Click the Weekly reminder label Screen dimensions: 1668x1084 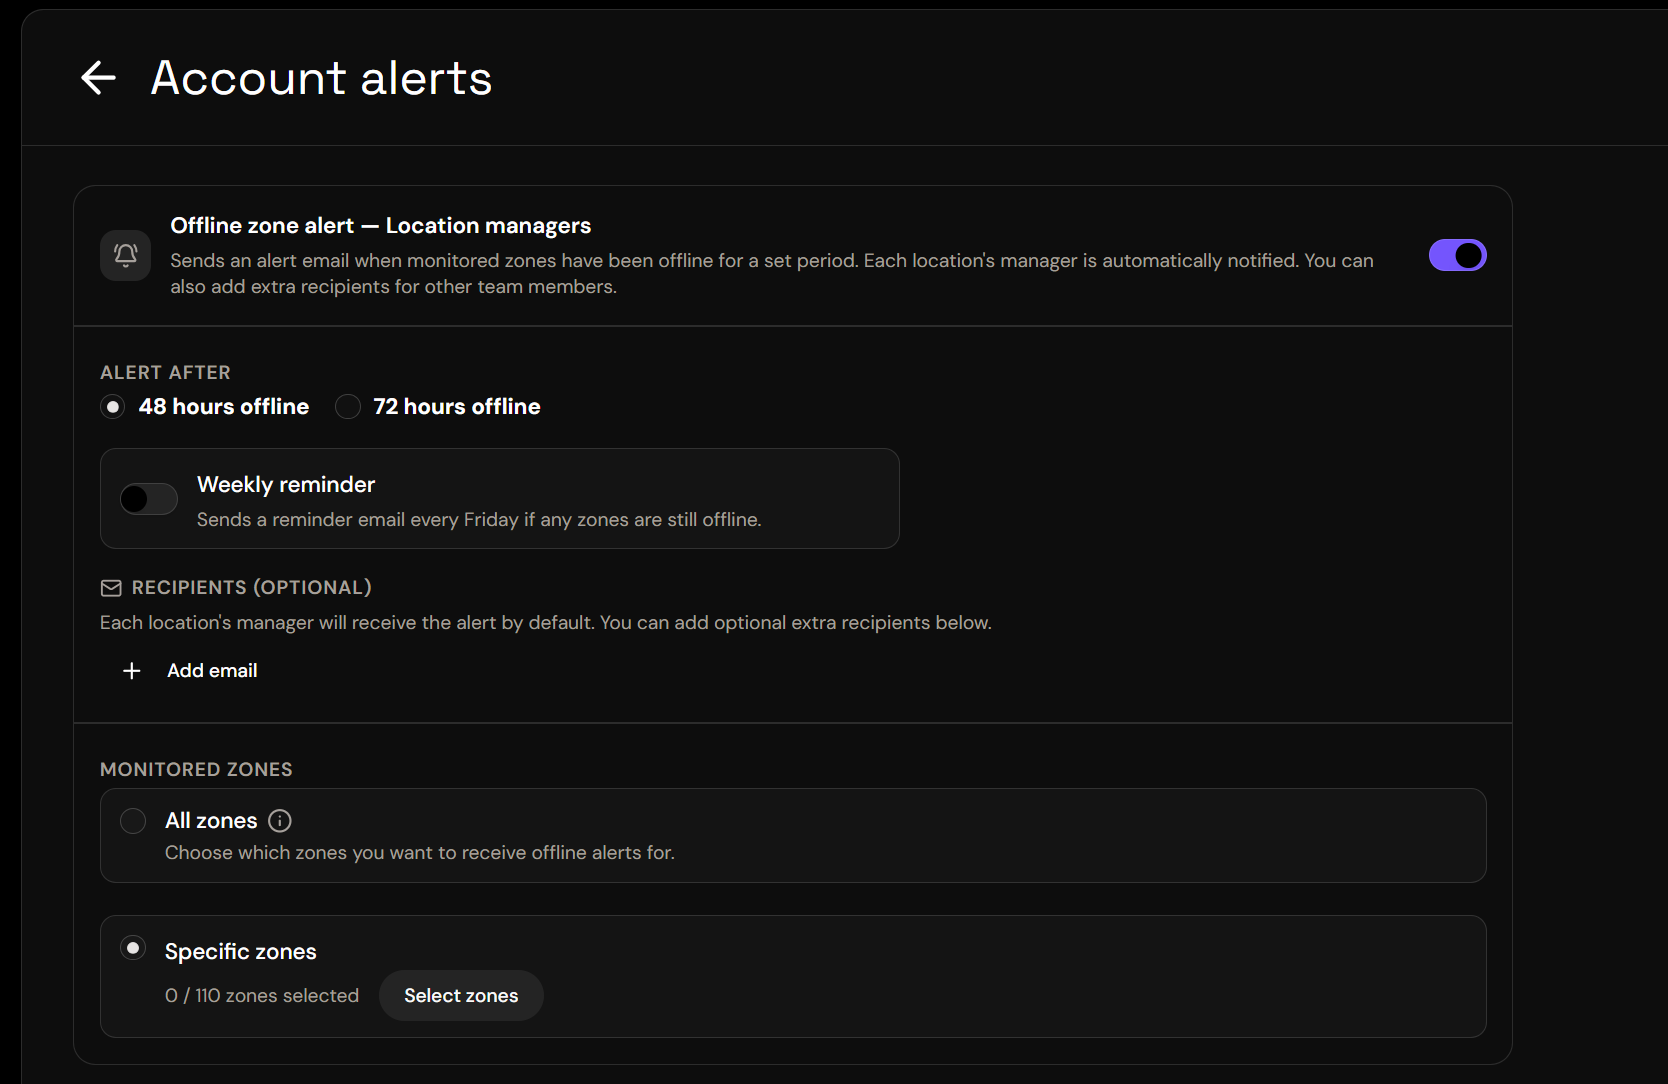[286, 485]
